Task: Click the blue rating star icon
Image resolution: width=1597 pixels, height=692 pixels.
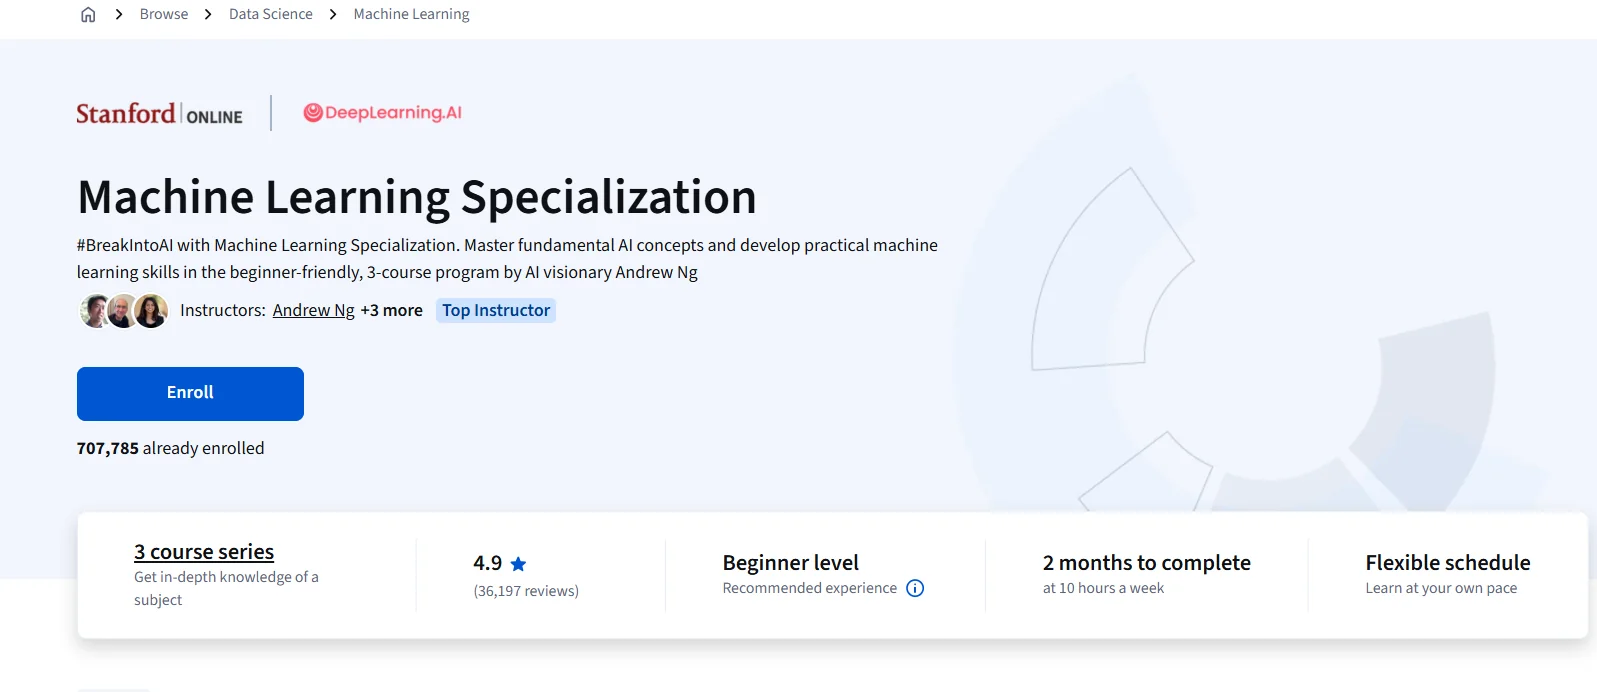Action: tap(518, 564)
